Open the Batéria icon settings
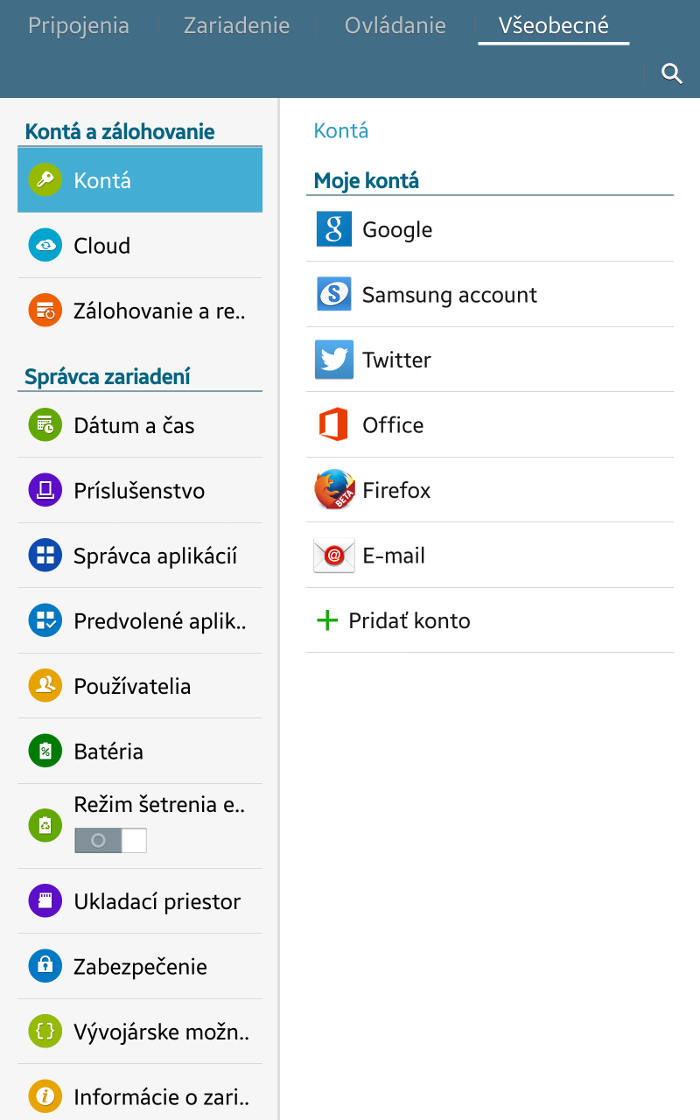The width and height of the screenshot is (700, 1120). pyautogui.click(x=44, y=750)
